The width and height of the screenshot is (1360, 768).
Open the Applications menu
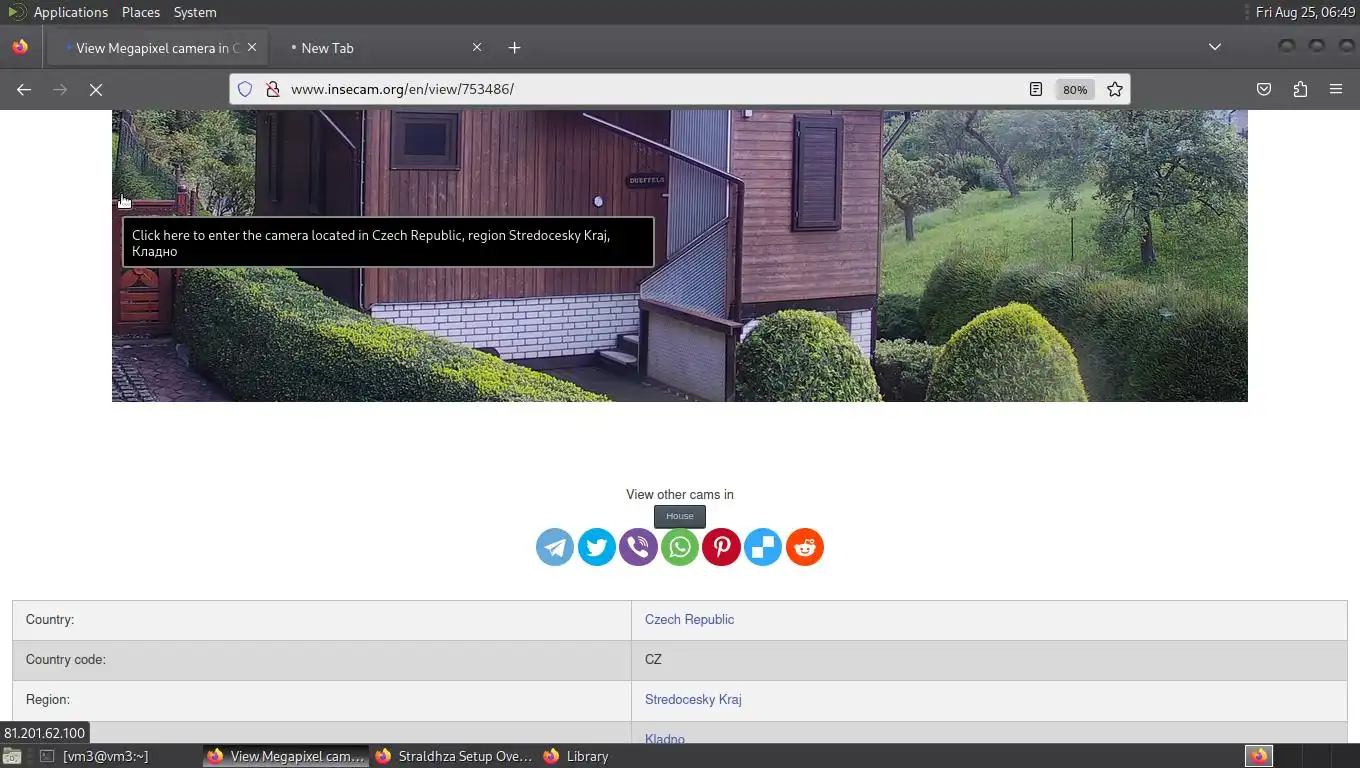tap(58, 12)
